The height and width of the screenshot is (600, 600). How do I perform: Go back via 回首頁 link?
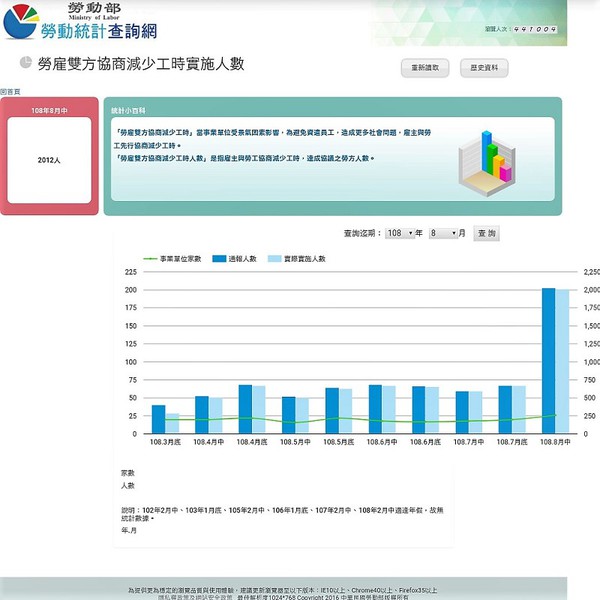11,91
